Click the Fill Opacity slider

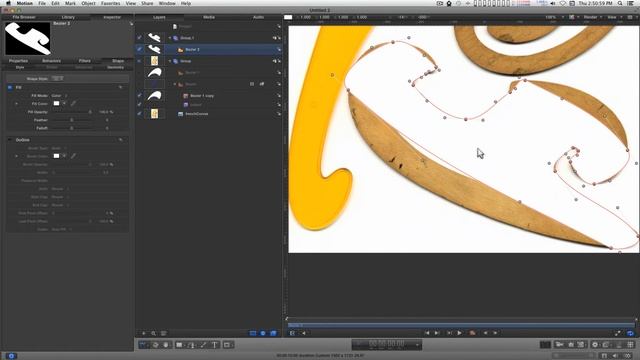(x=71, y=112)
